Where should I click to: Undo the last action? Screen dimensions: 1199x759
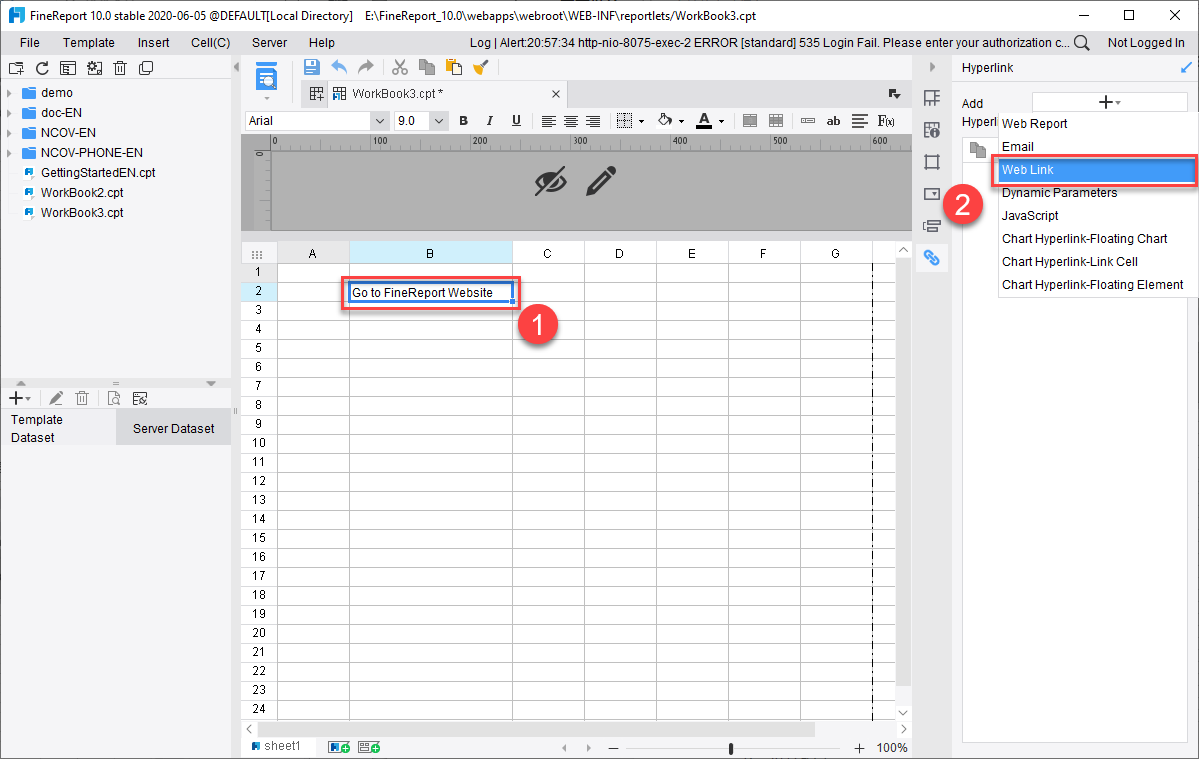coord(339,67)
